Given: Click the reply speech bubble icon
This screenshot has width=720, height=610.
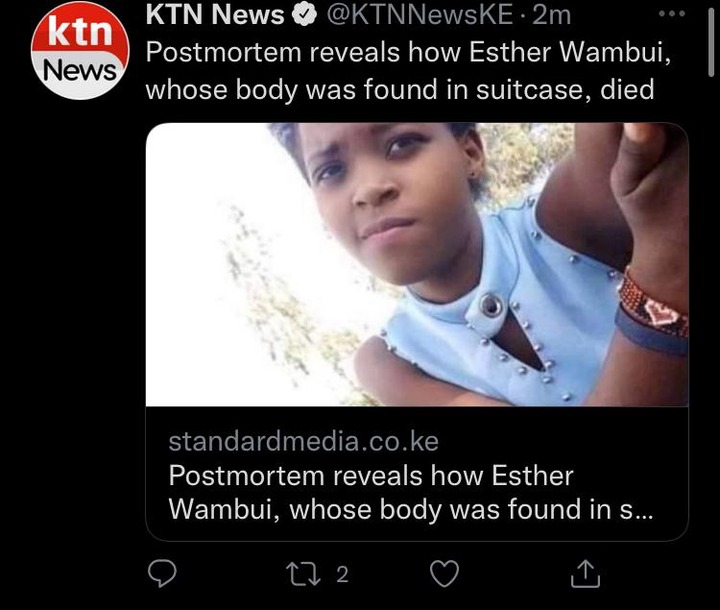Looking at the screenshot, I should pos(162,573).
